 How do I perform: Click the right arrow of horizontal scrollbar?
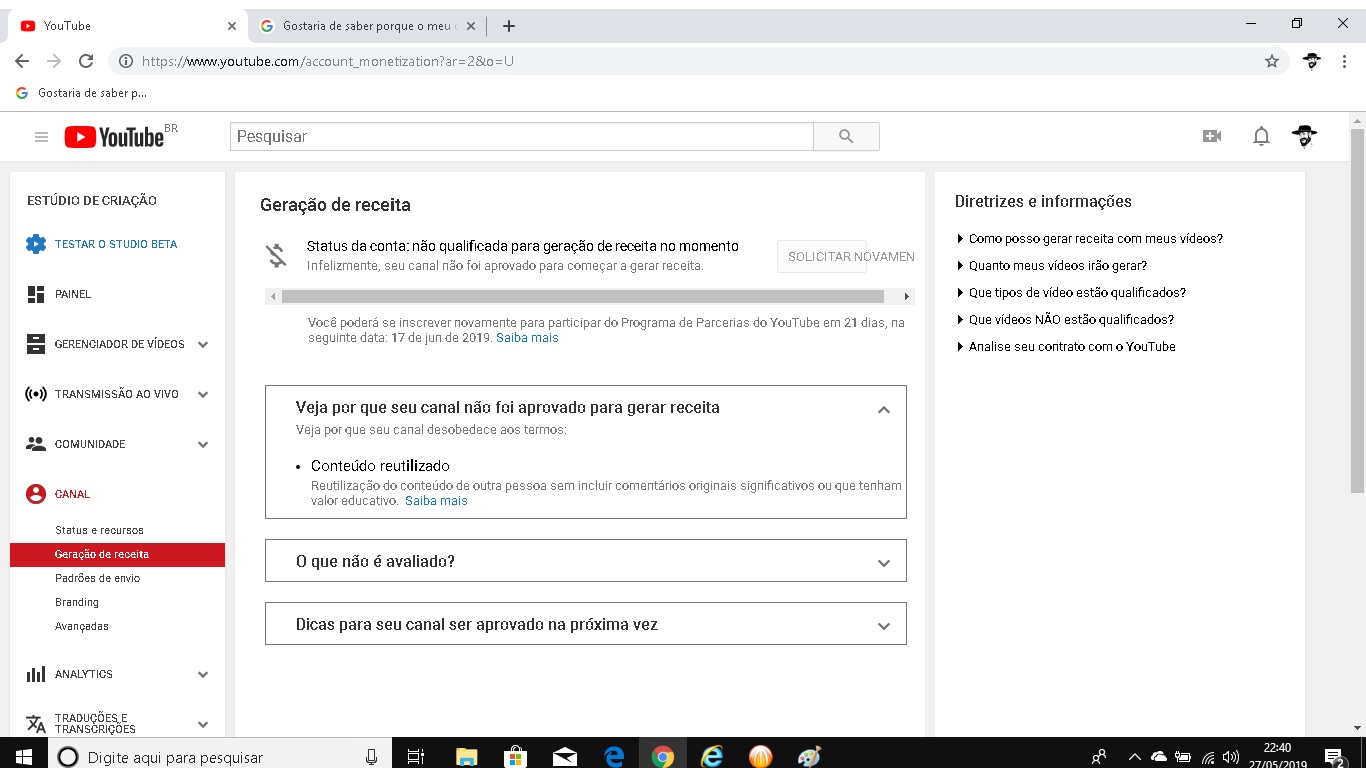click(x=907, y=296)
